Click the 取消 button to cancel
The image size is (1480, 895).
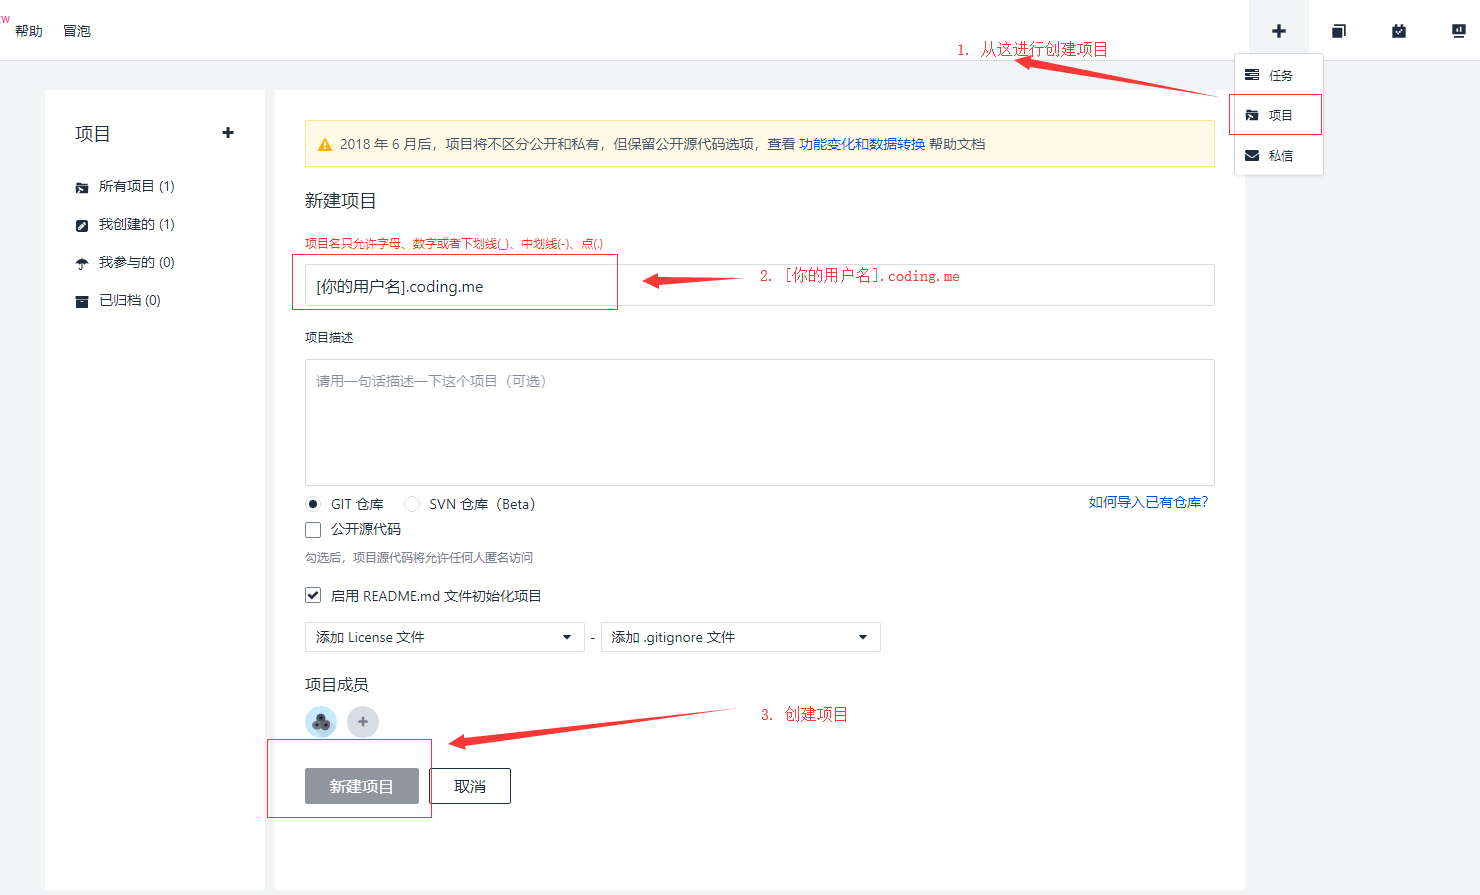coord(470,785)
